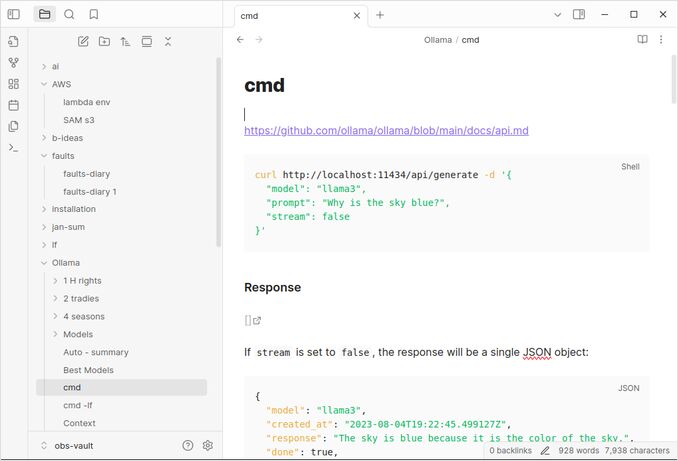The image size is (678, 461).
Task: Open the obs-vault vault switcher
Action: [x=73, y=445]
